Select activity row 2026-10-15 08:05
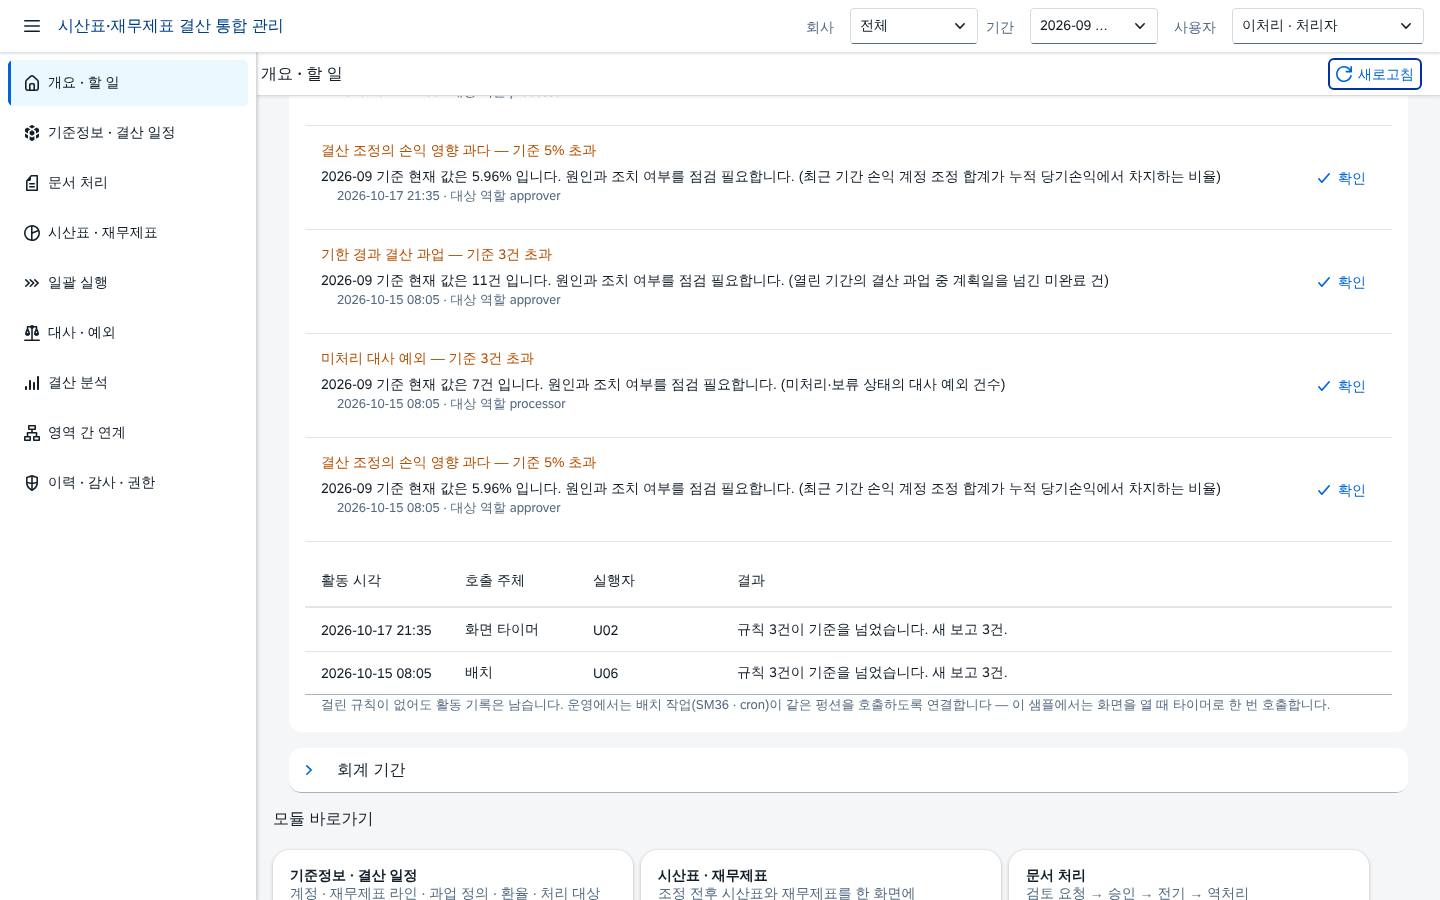Screen dimensions: 1440x900 pyautogui.click(x=848, y=673)
